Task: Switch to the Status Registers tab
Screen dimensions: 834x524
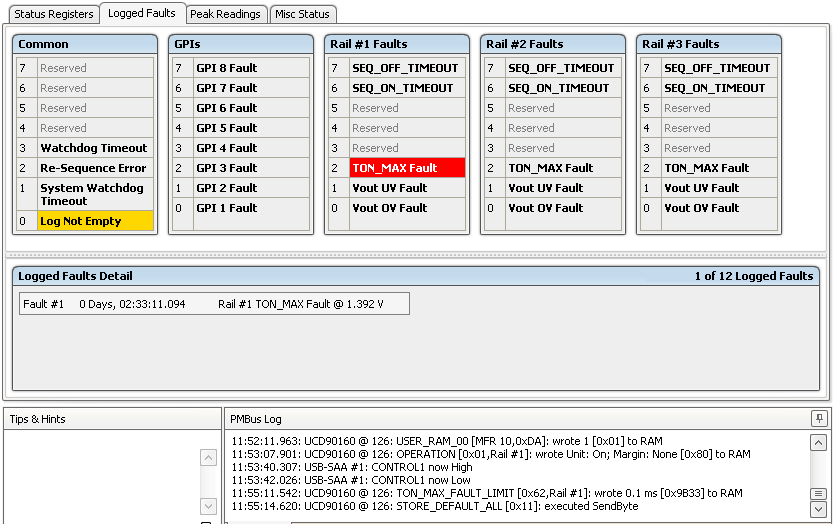Action: point(54,14)
